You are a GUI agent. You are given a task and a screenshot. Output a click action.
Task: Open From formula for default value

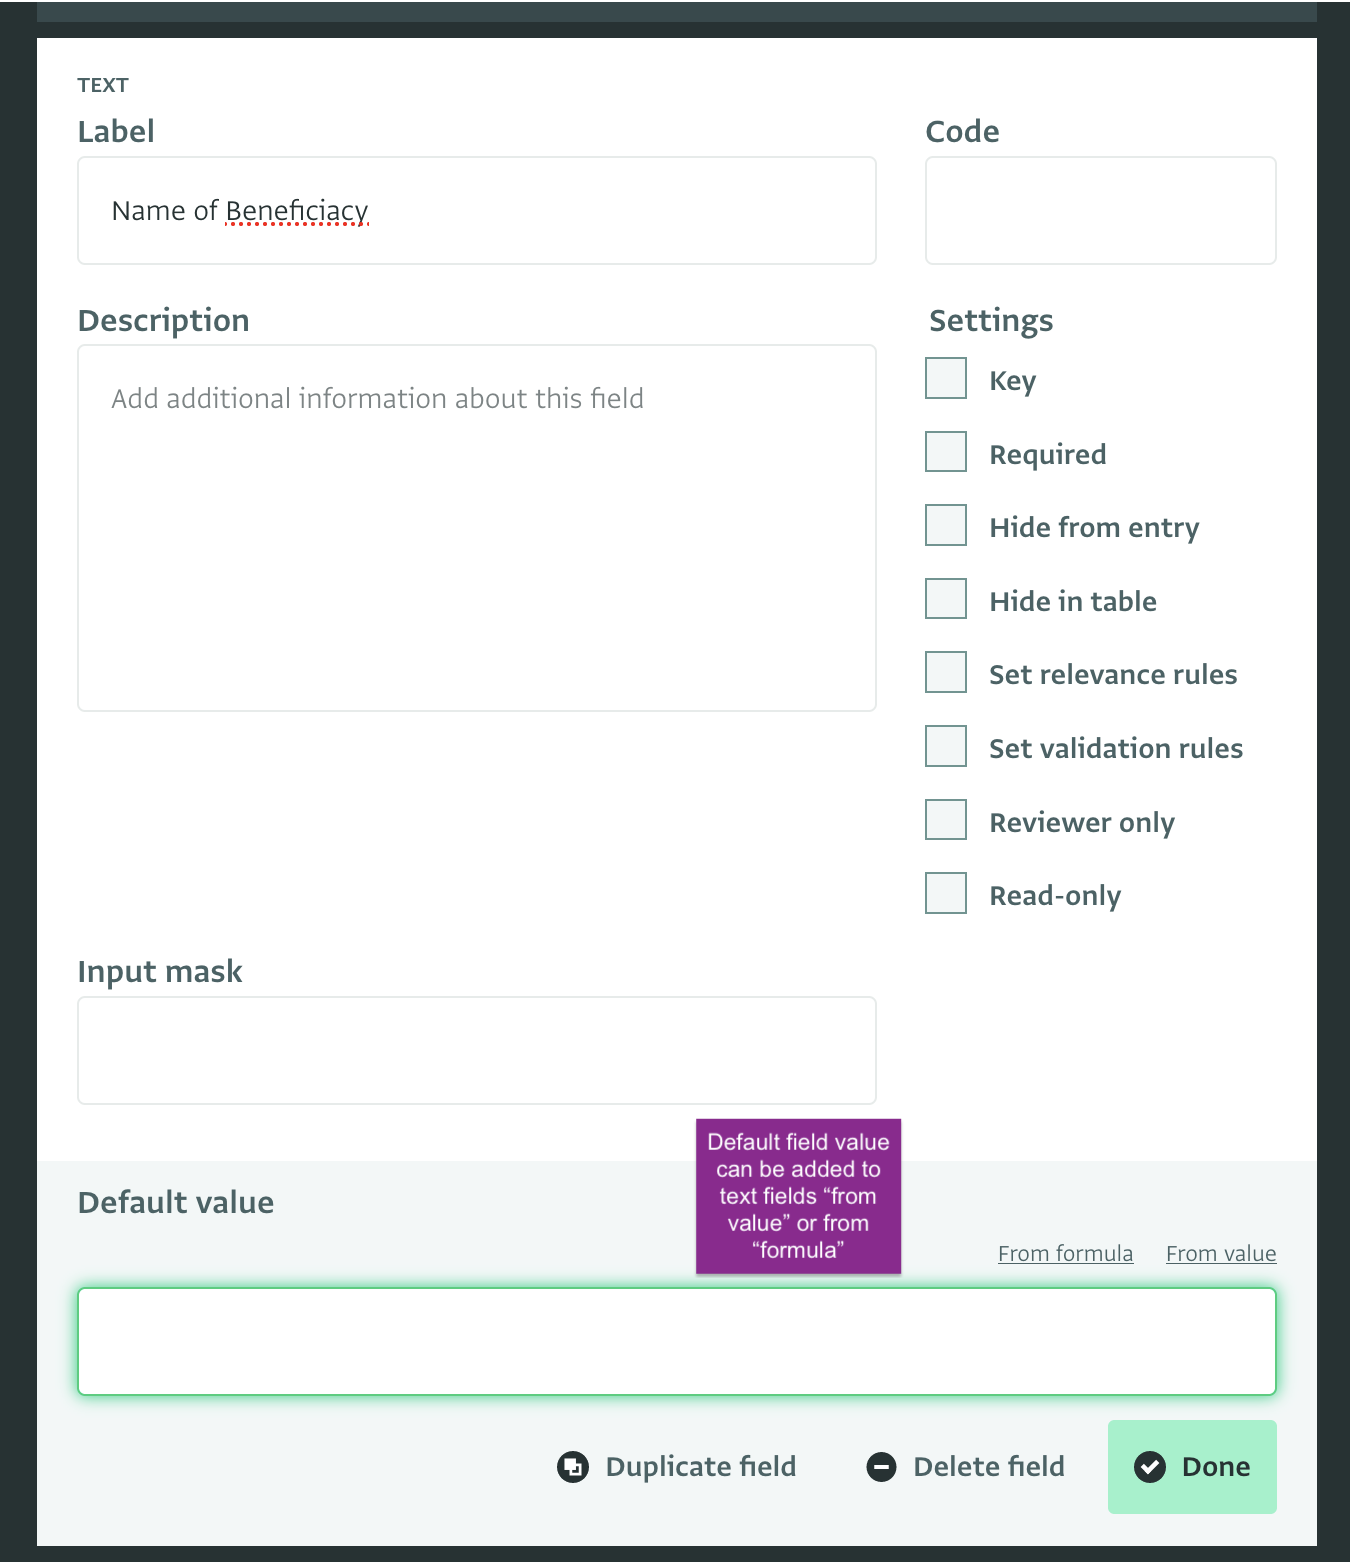point(1065,1253)
